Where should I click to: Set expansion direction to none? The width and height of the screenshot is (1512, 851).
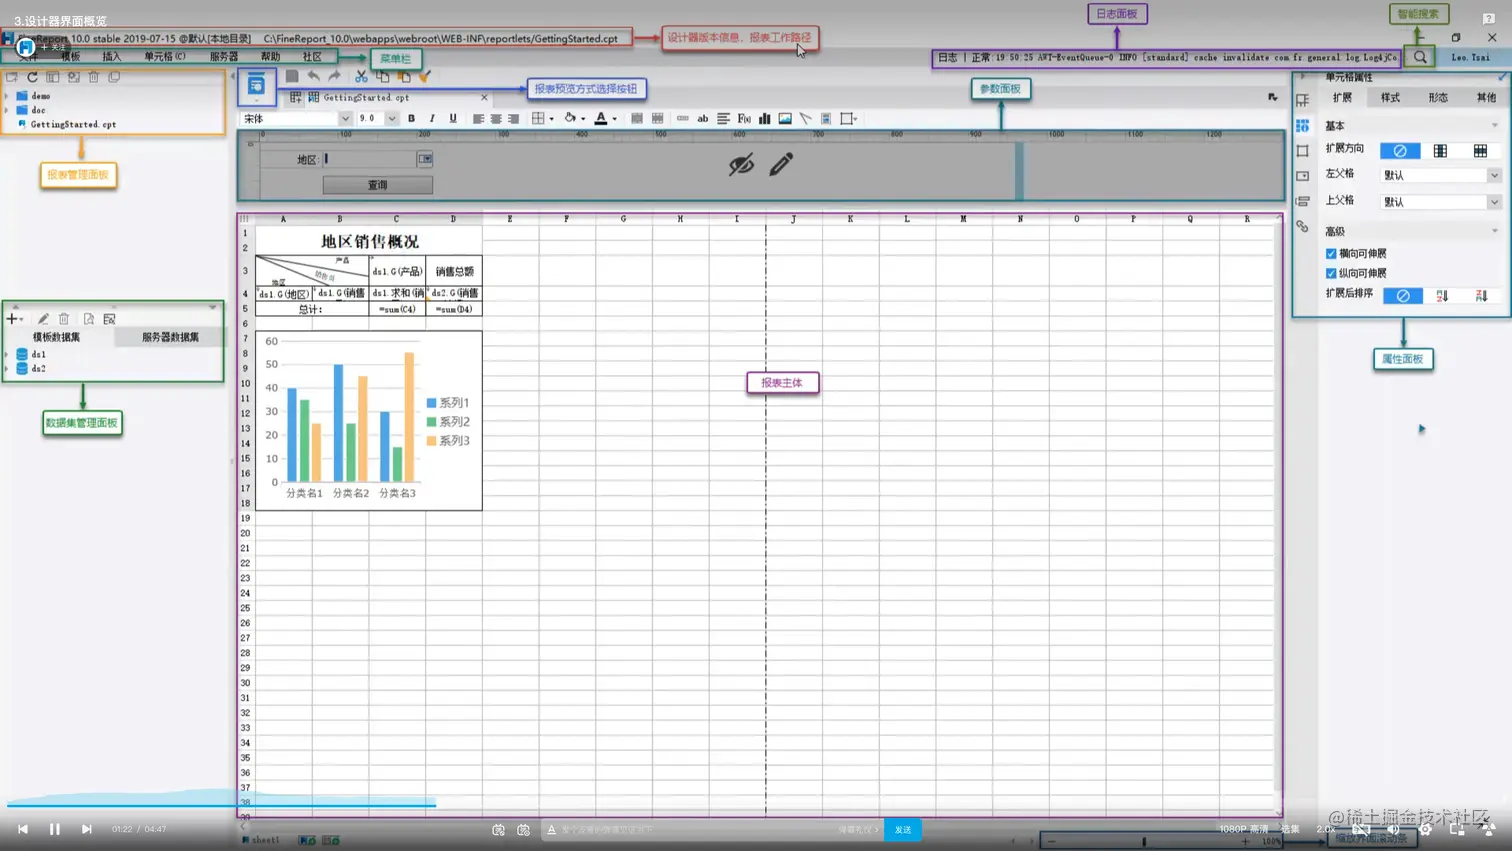[1400, 150]
